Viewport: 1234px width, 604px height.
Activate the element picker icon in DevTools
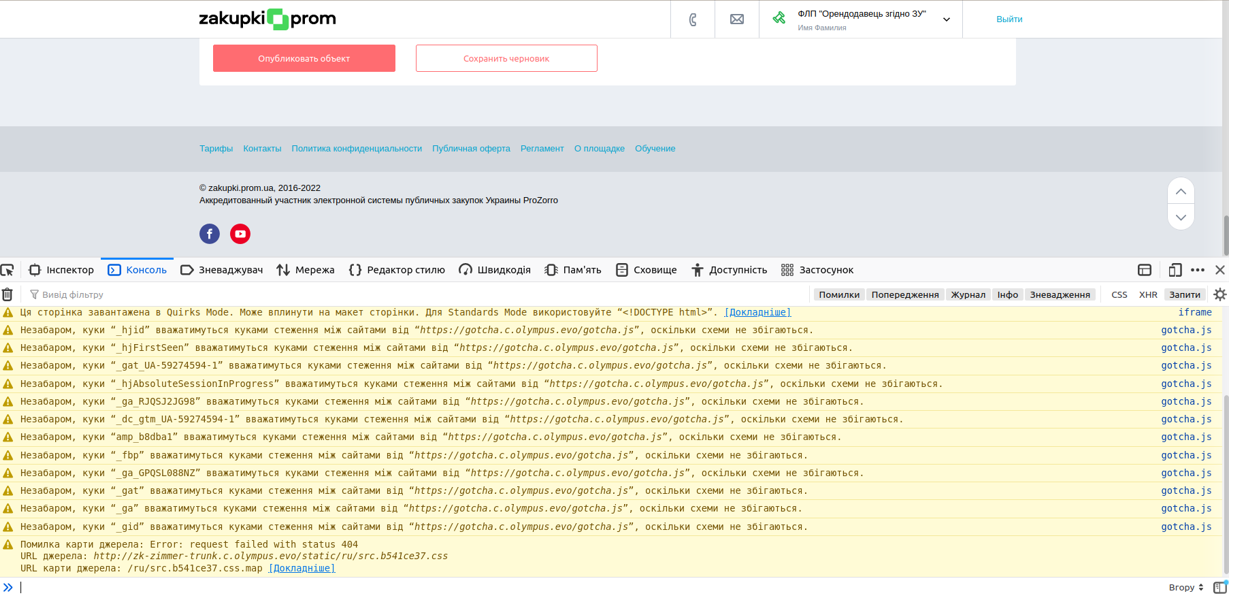coord(8,270)
